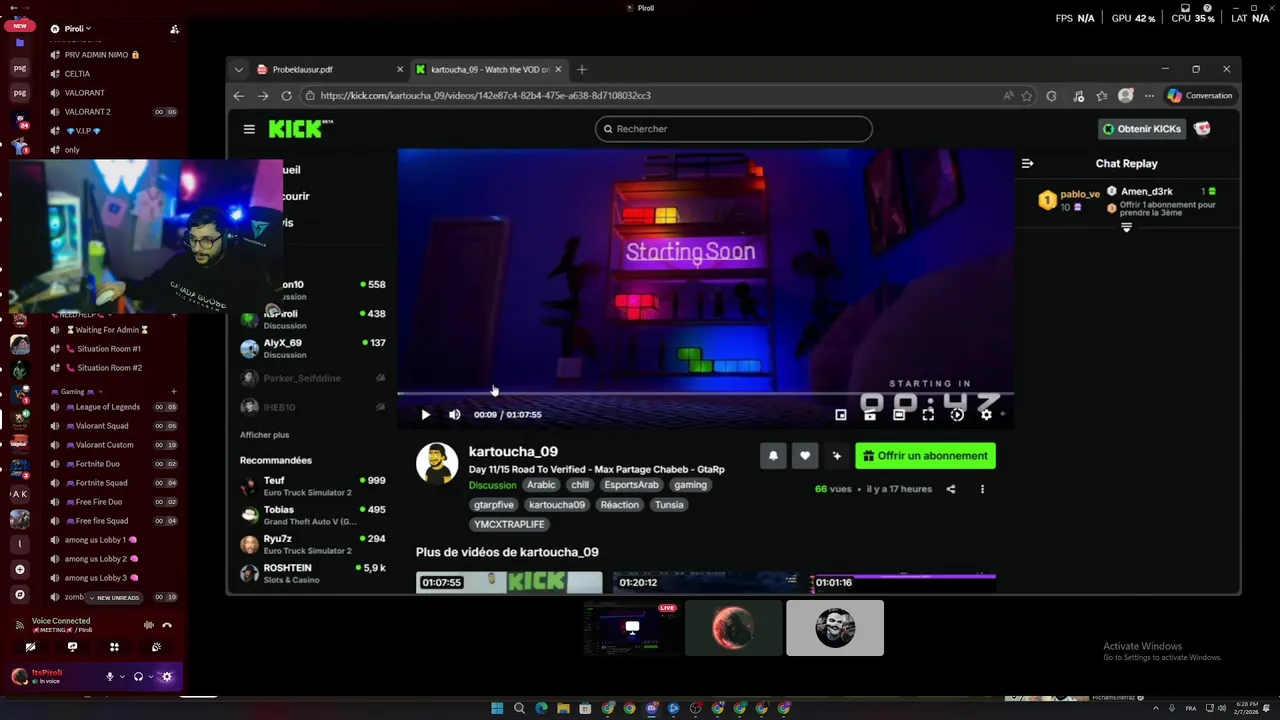Add channel to Gaming category
1280x720 pixels.
coord(174,392)
